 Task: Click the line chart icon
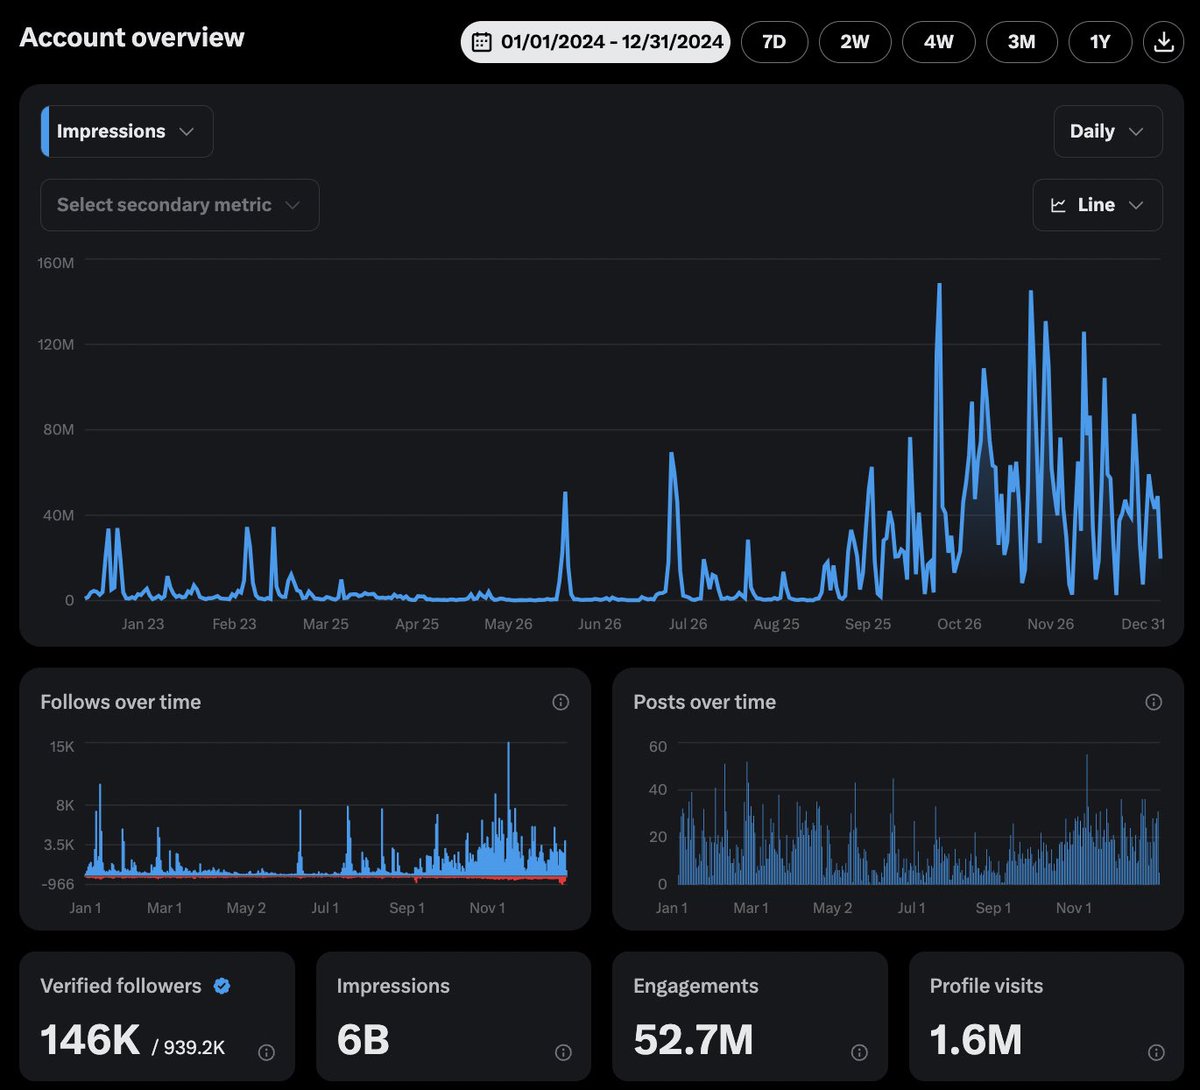(1058, 205)
